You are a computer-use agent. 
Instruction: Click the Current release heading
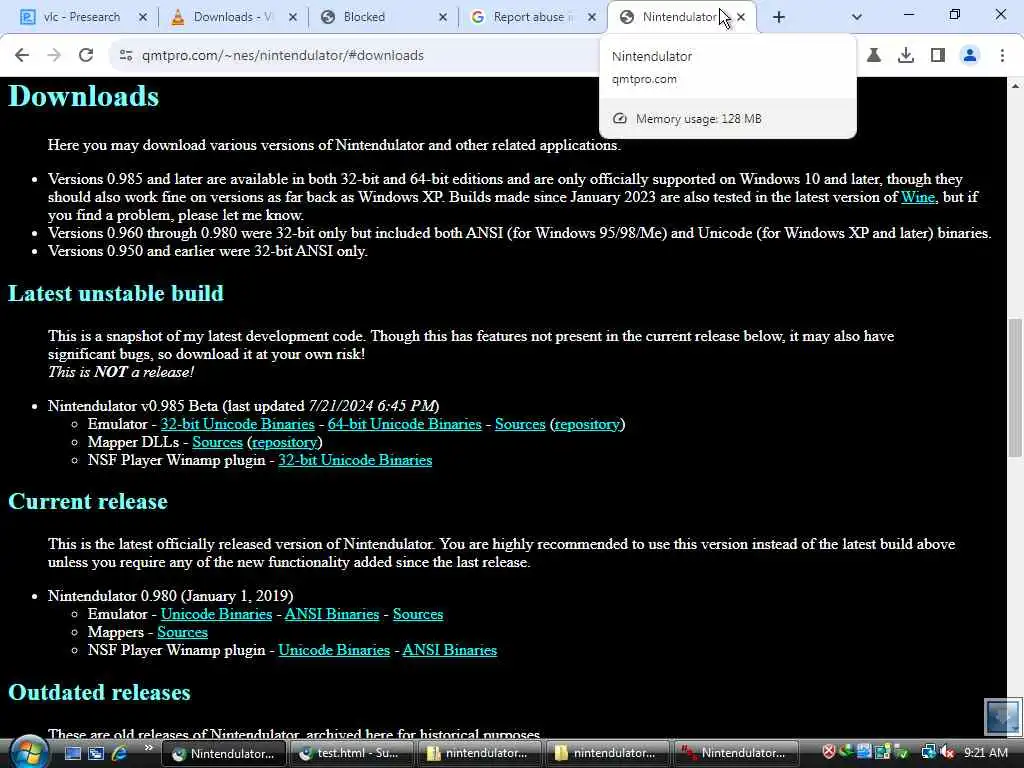(x=88, y=502)
